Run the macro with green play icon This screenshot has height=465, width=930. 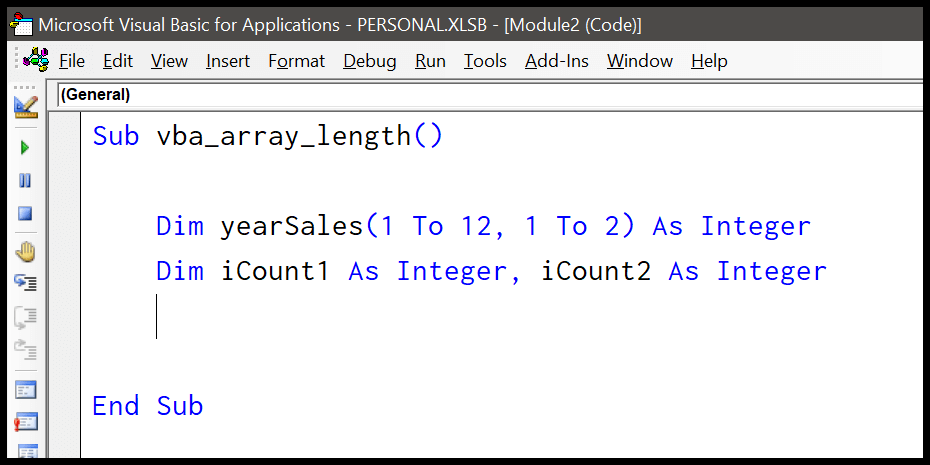[x=26, y=148]
